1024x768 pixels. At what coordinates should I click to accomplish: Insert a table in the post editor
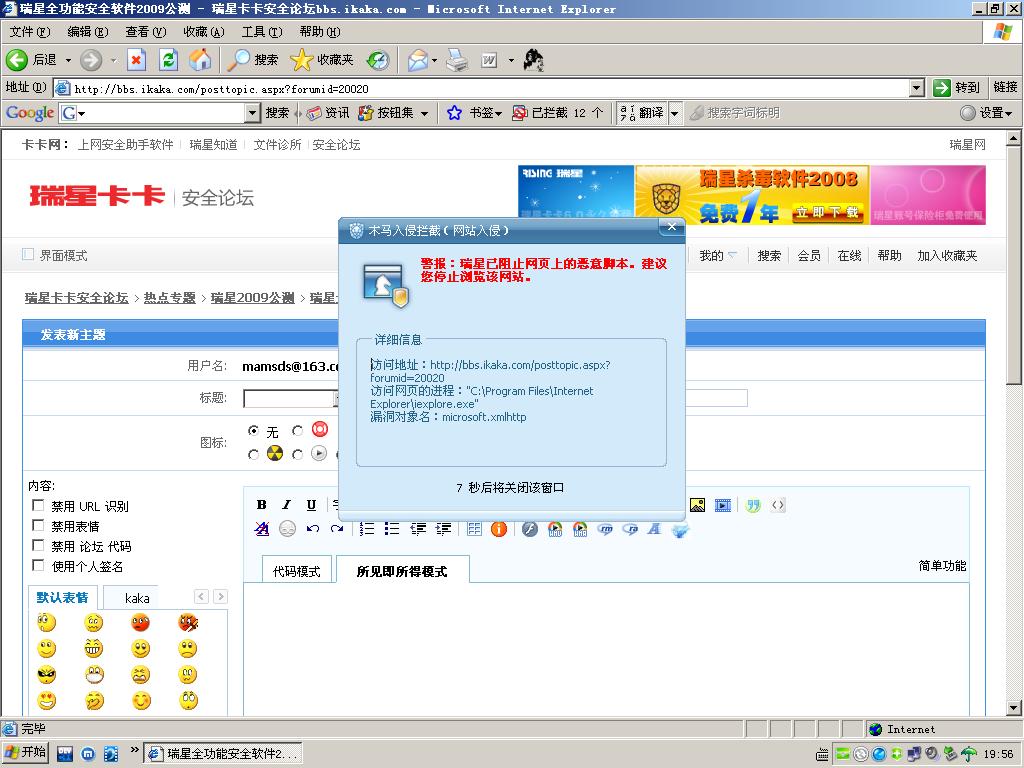point(474,529)
